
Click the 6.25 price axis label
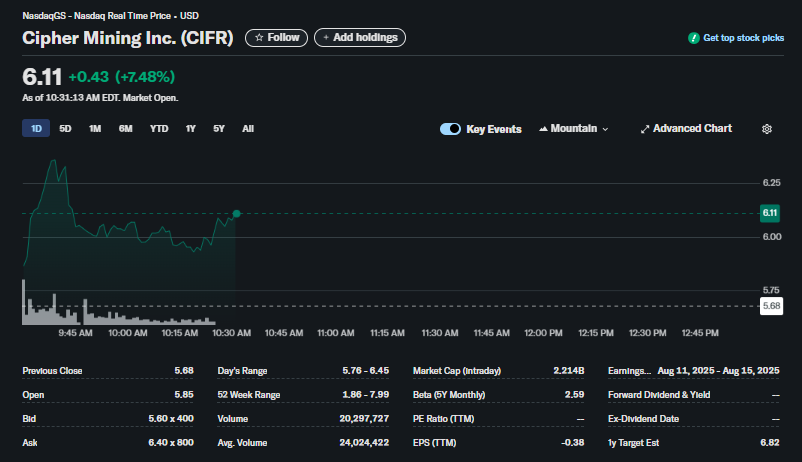(771, 183)
